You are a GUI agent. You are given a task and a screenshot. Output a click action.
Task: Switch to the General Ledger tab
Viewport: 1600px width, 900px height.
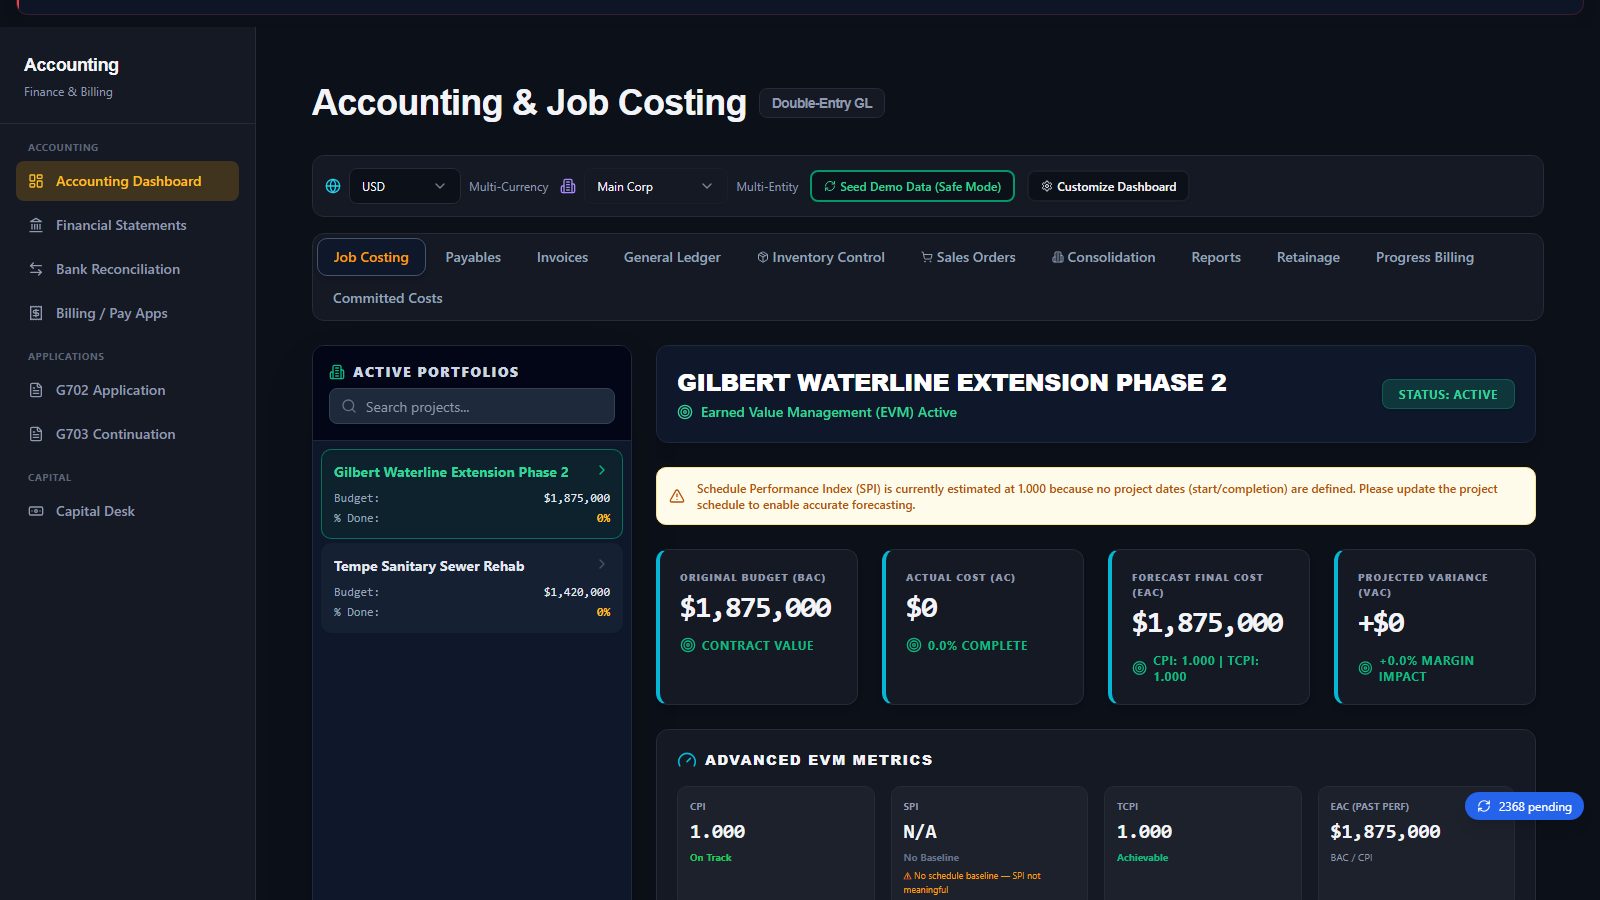(x=672, y=257)
